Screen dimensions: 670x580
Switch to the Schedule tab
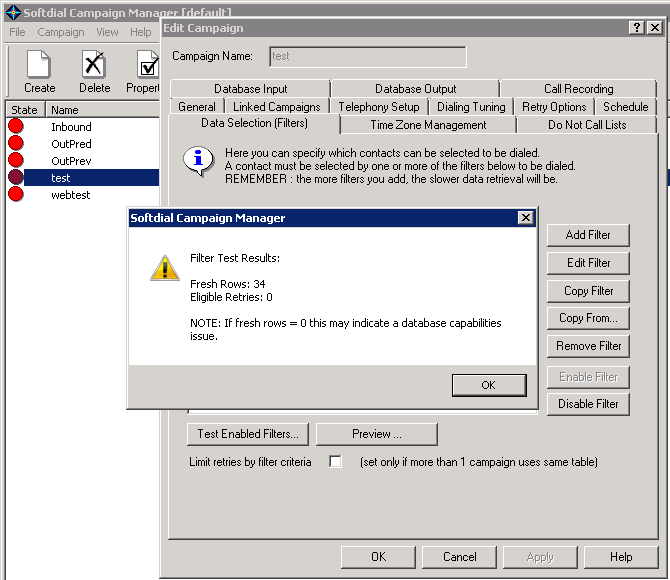(x=626, y=106)
